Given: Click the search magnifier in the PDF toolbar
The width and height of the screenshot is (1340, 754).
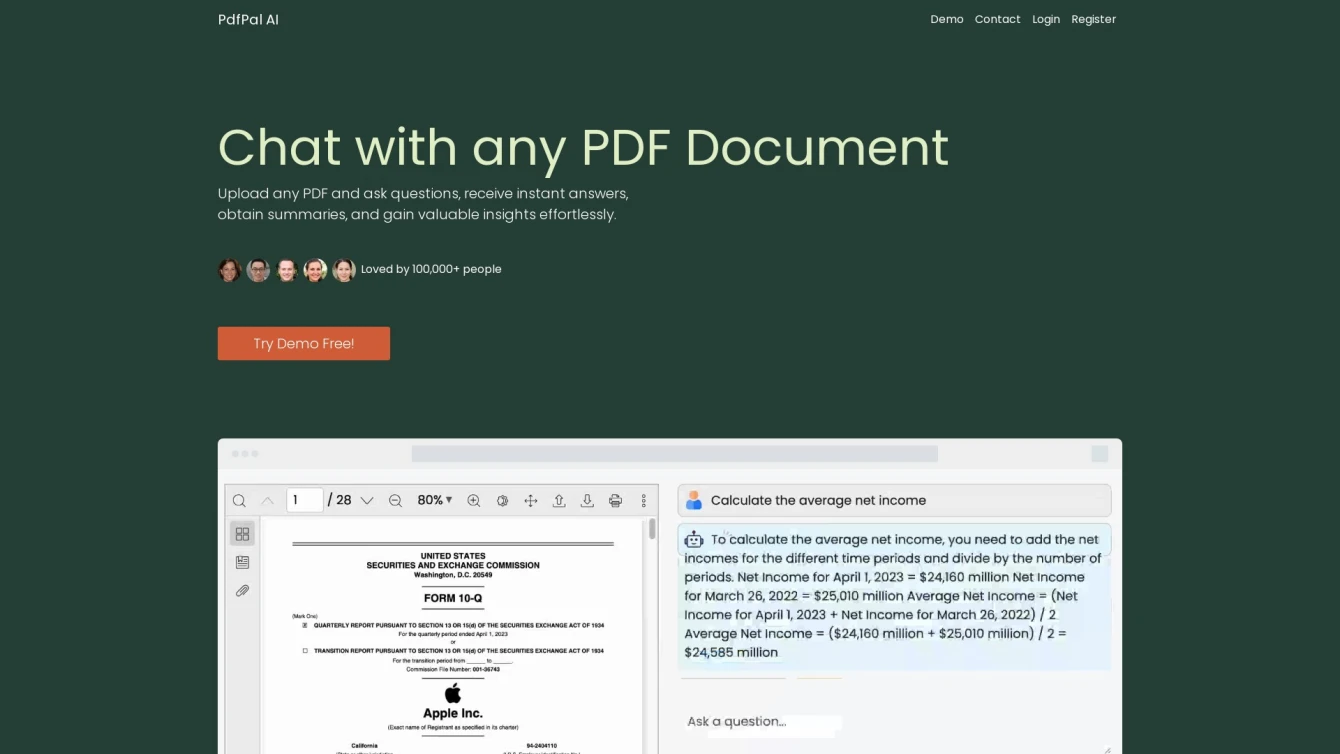Looking at the screenshot, I should click(x=239, y=500).
